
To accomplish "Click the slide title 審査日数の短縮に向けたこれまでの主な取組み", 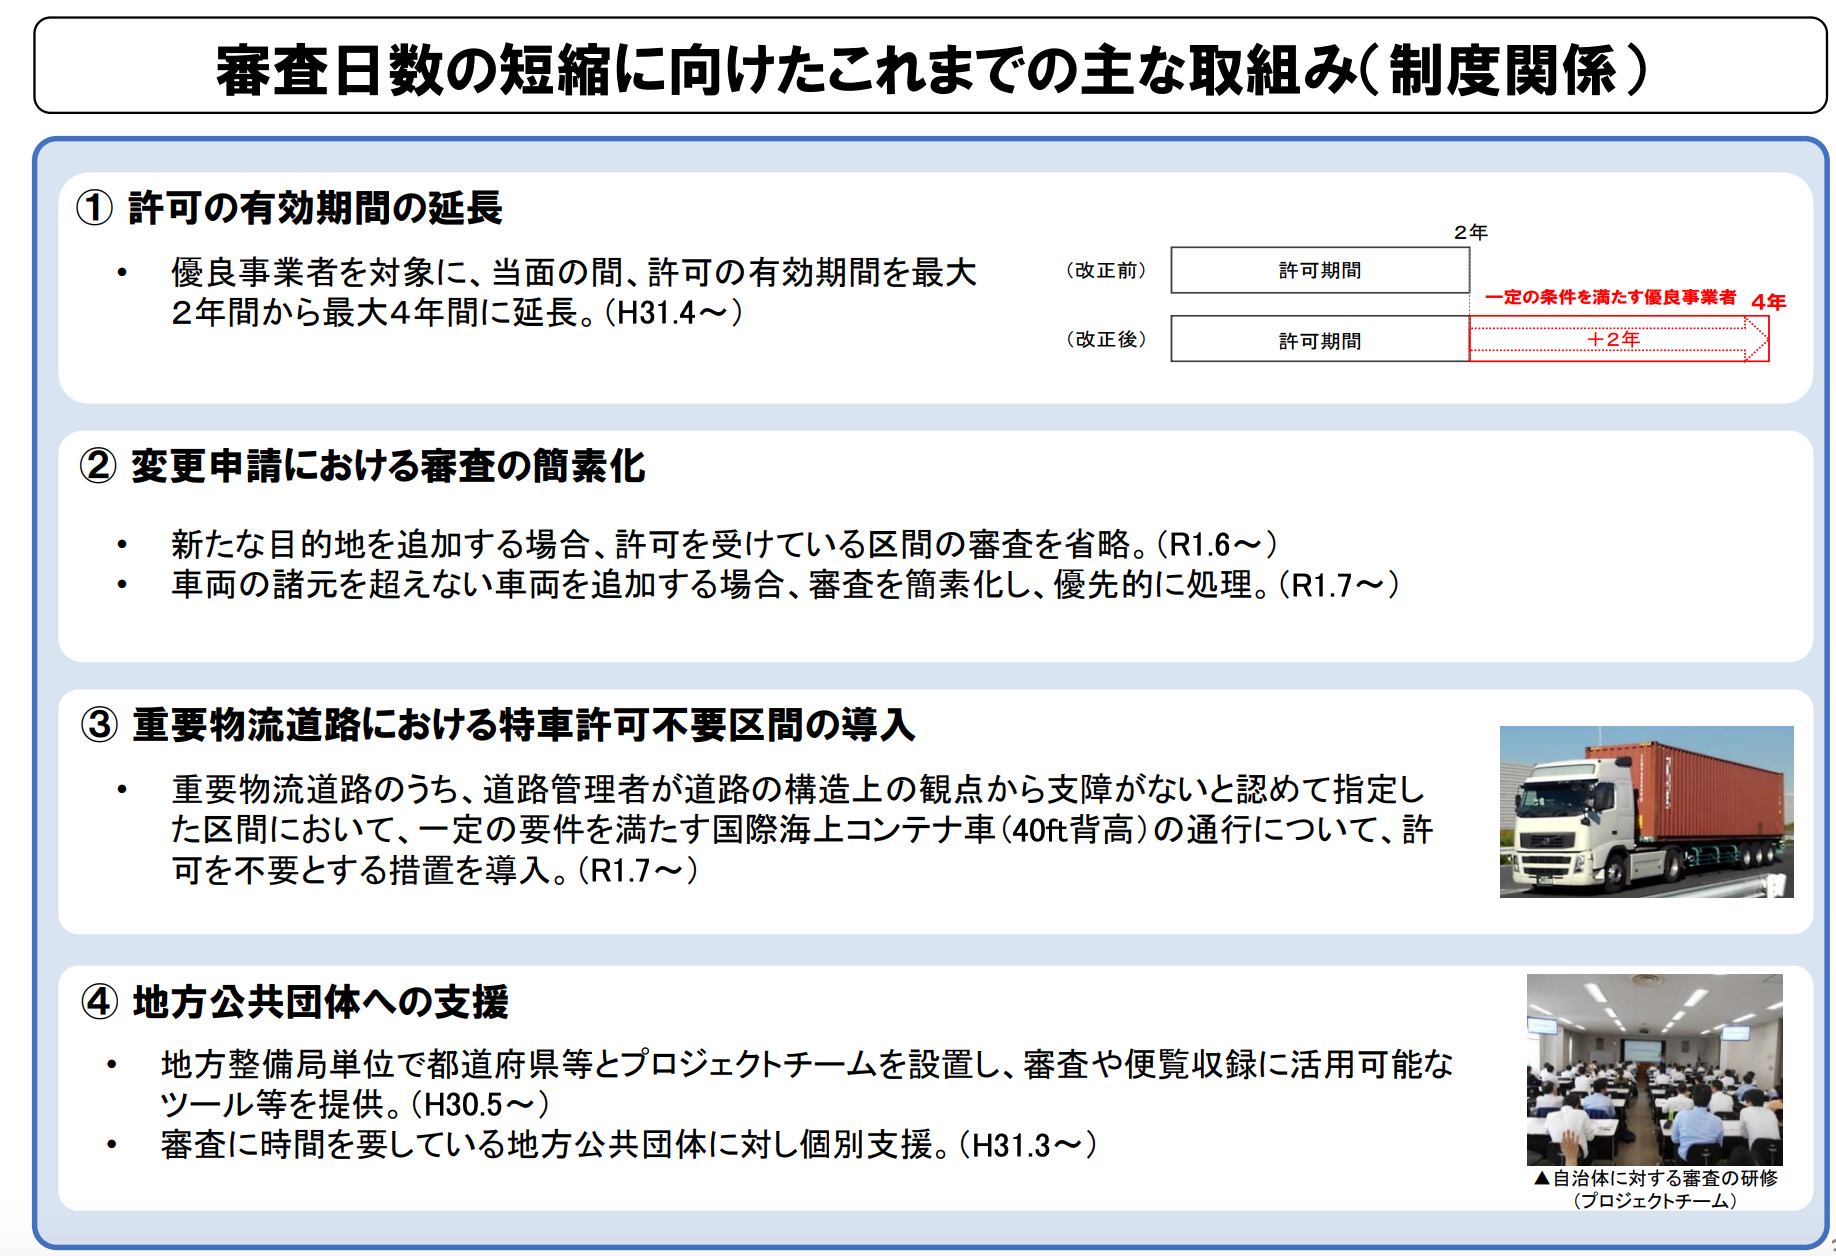I will click(932, 69).
